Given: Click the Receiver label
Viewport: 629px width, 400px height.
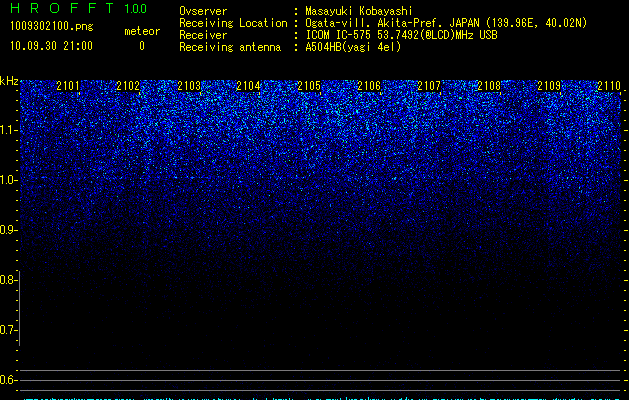Looking at the screenshot, I should (x=203, y=35).
